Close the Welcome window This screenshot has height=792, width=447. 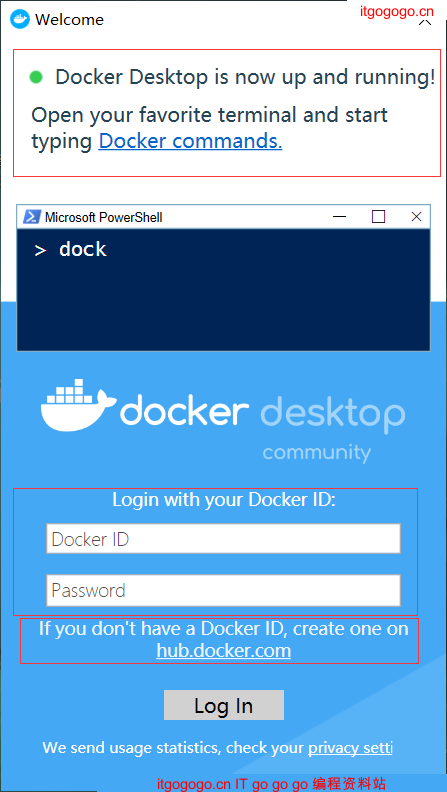click(425, 22)
